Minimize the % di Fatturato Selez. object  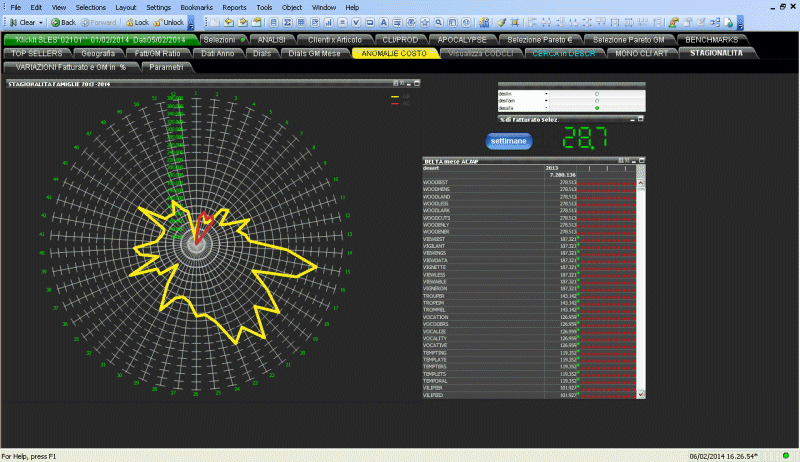[x=633, y=119]
